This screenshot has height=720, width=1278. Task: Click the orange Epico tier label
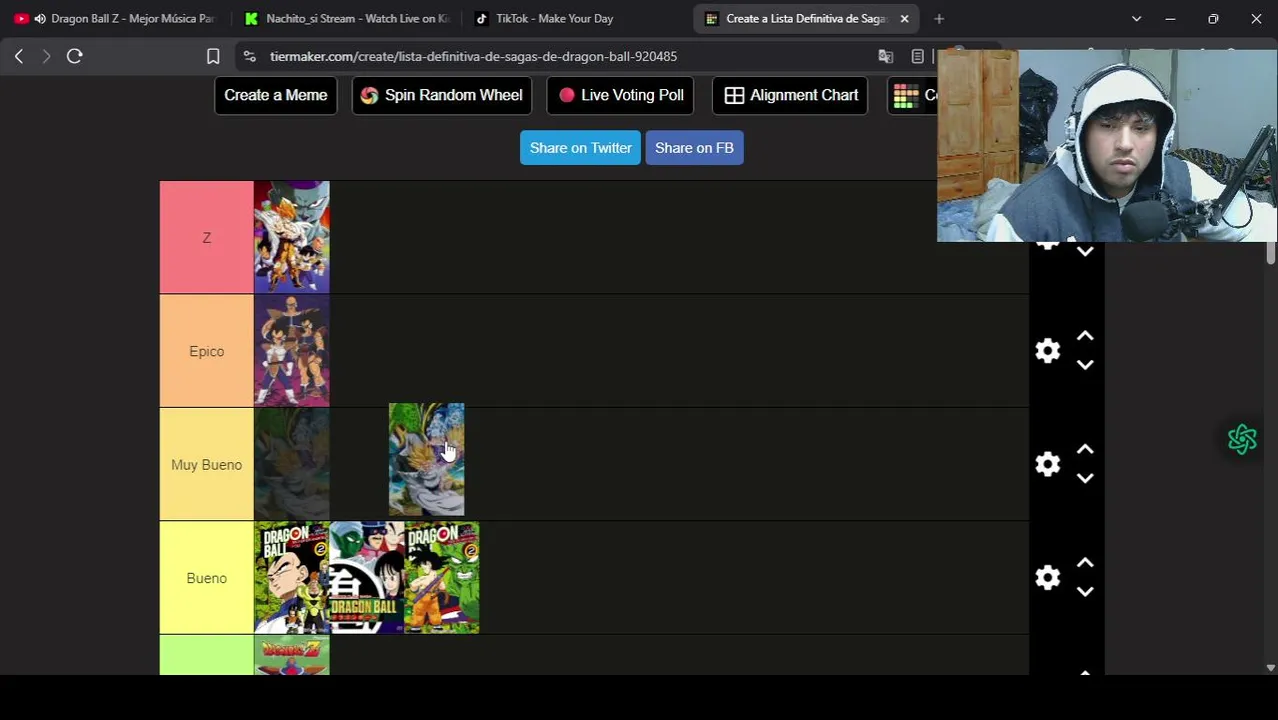207,351
